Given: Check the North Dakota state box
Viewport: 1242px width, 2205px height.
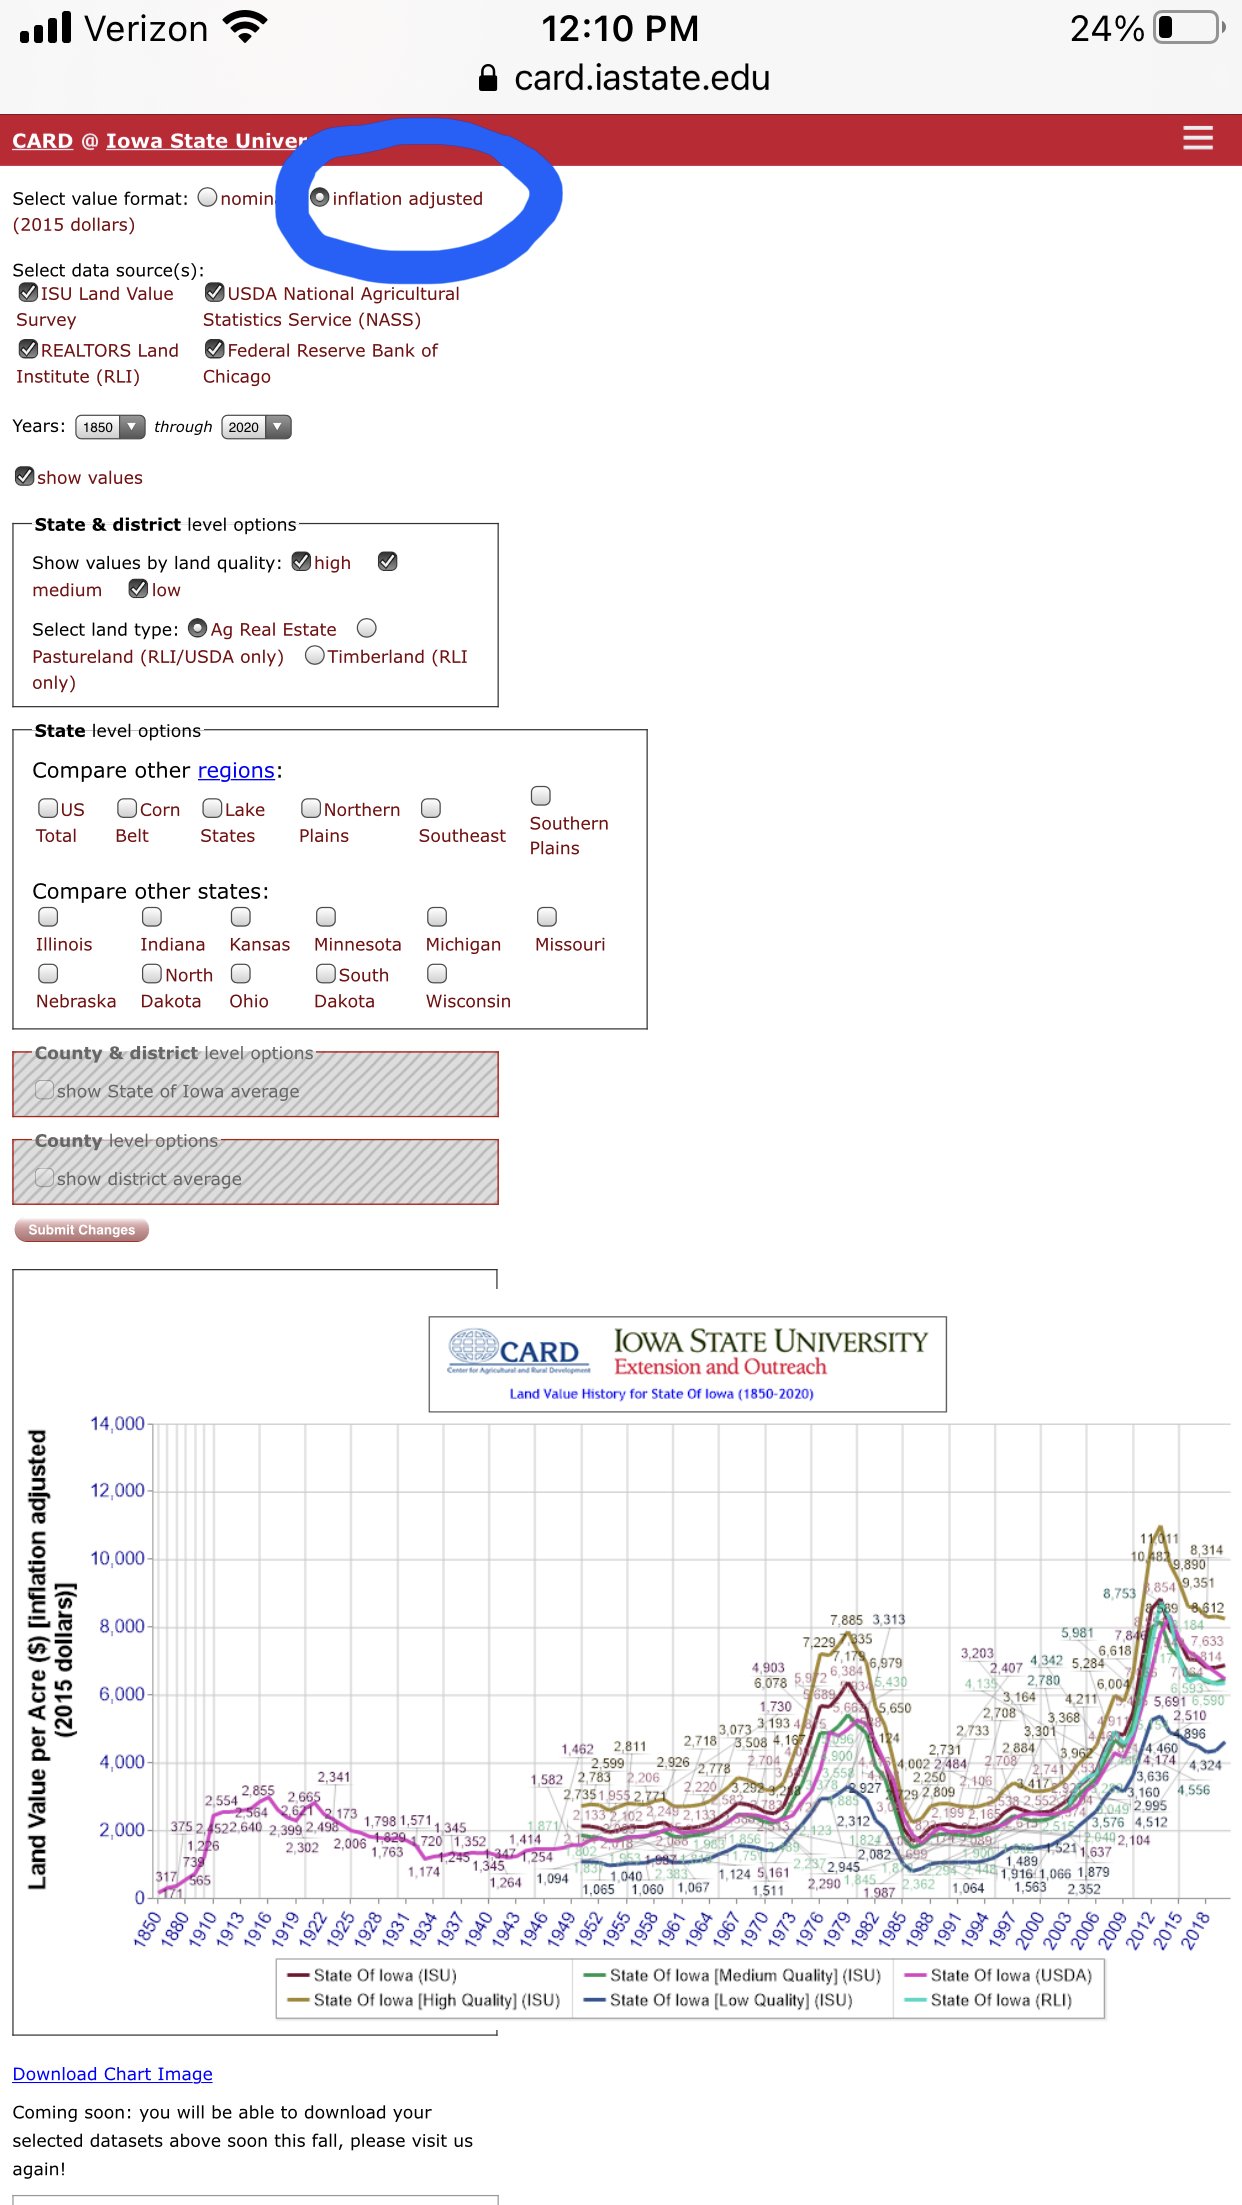Looking at the screenshot, I should pos(152,973).
